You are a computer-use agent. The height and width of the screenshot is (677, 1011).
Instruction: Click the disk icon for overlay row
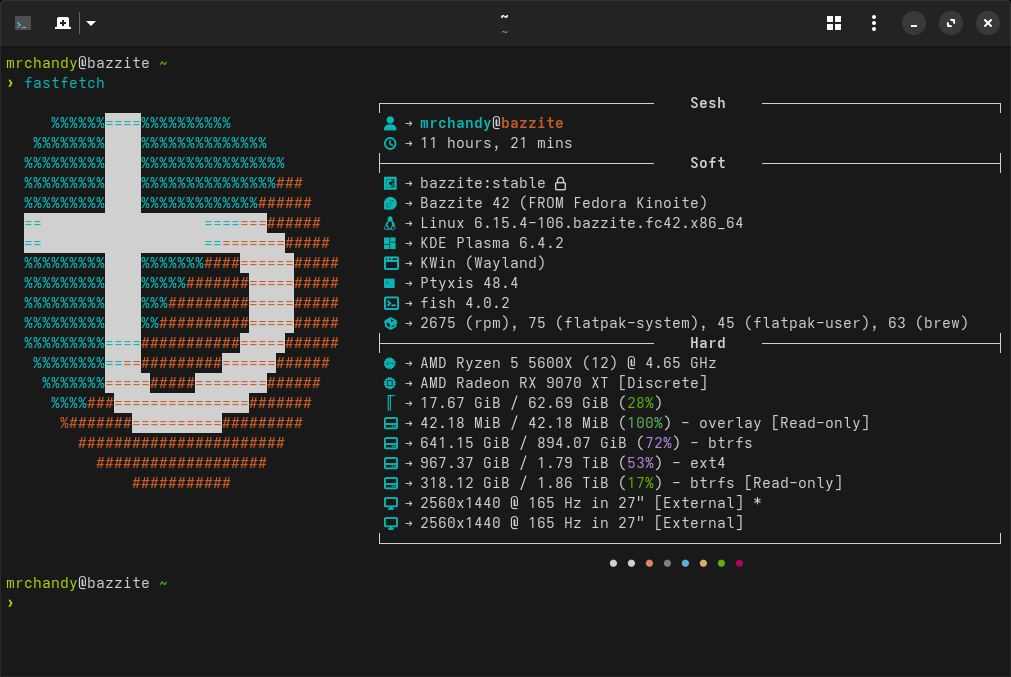(x=391, y=423)
